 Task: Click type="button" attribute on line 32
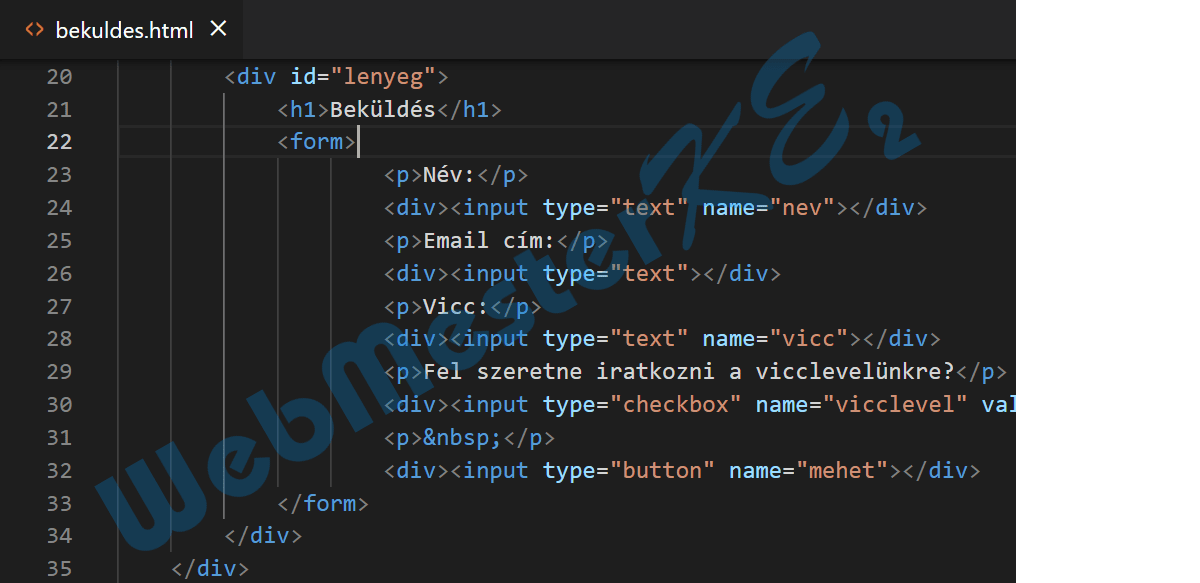coord(629,470)
